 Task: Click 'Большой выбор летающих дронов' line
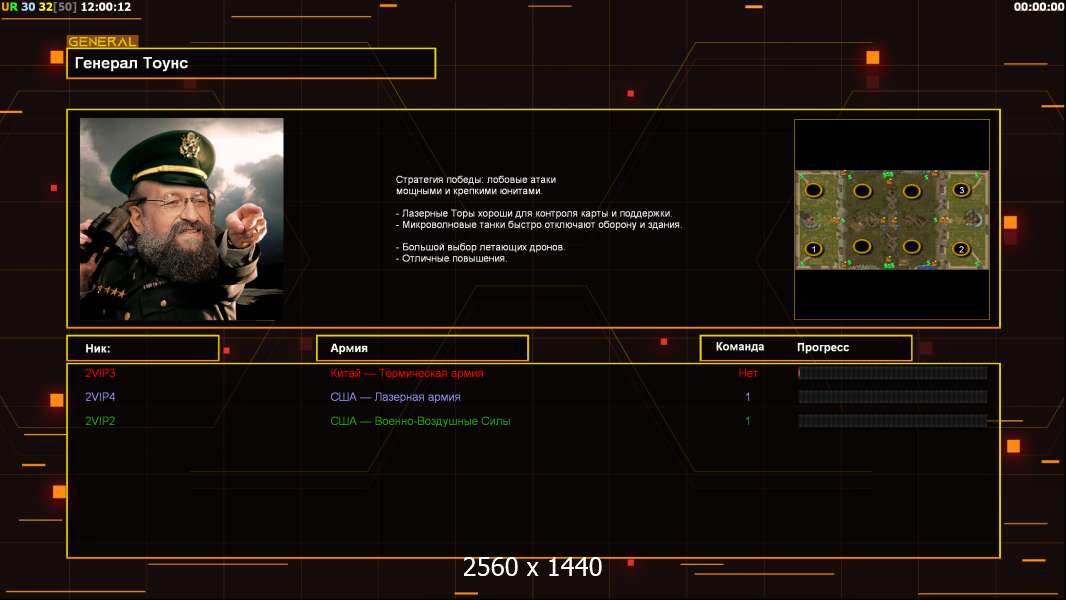[480, 247]
